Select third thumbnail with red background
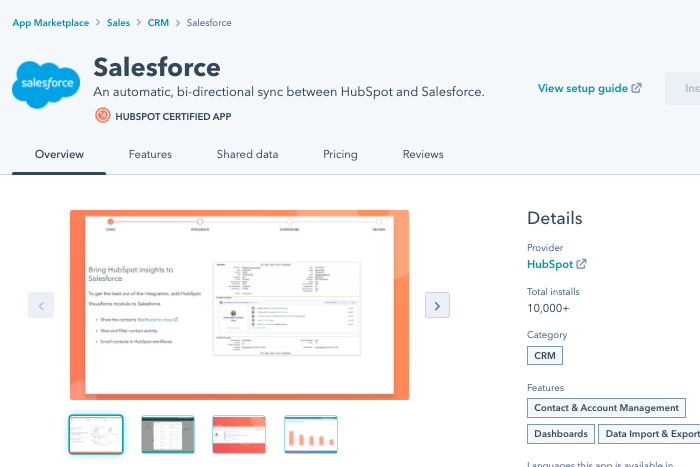700x467 pixels. tap(239, 434)
